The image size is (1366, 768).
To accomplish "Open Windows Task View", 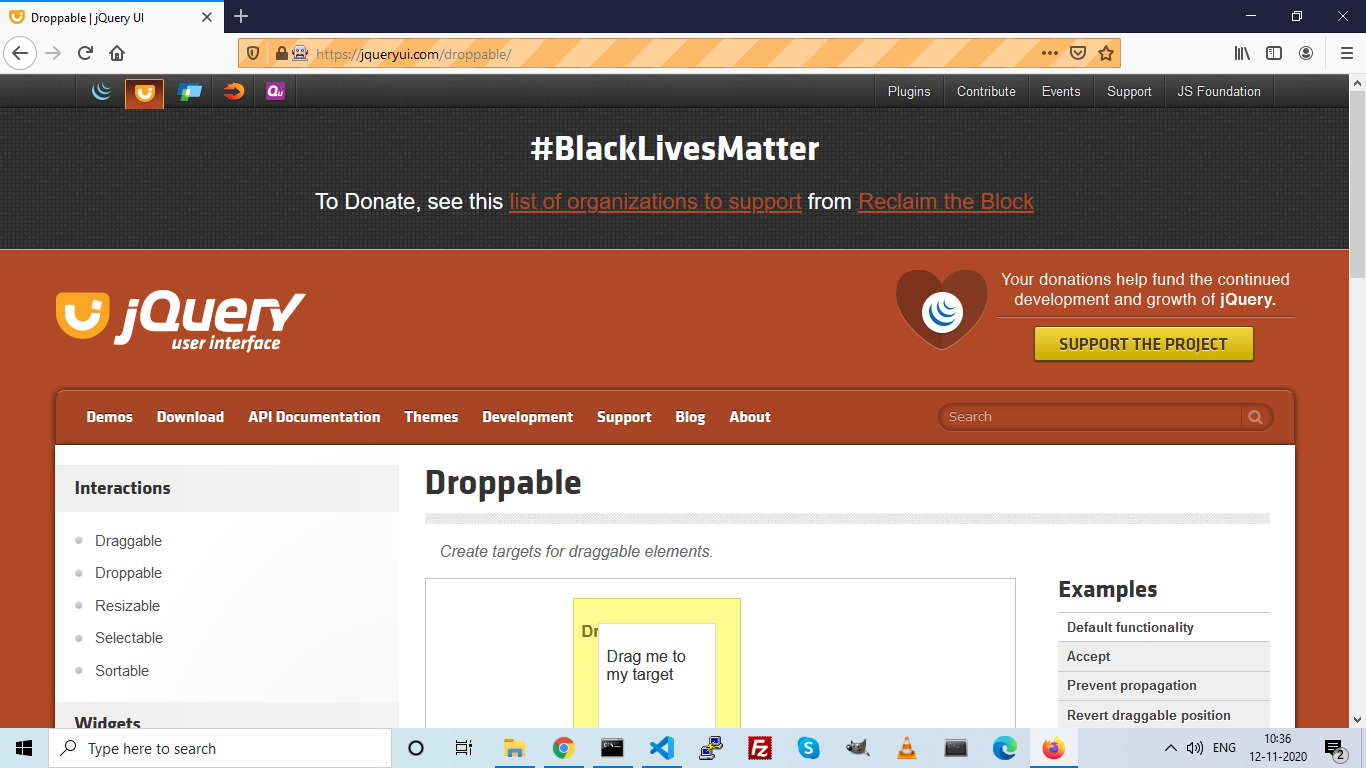I will coord(464,748).
